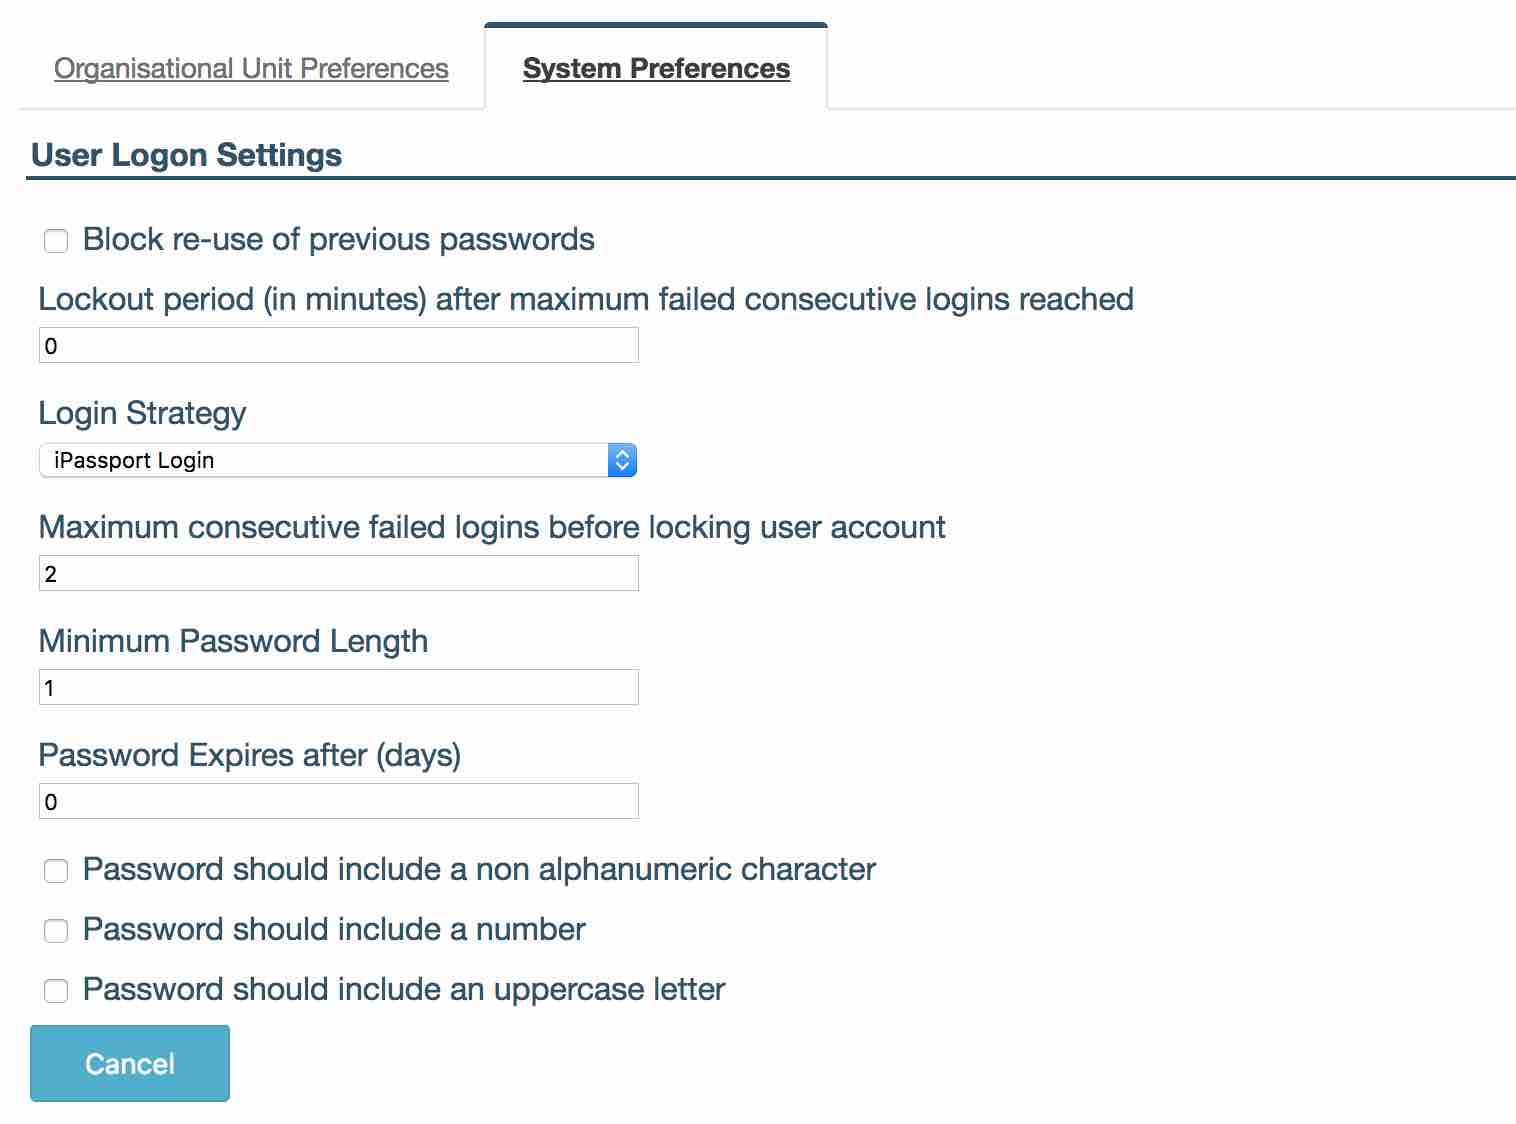Click the Login Strategy label text

(x=142, y=413)
